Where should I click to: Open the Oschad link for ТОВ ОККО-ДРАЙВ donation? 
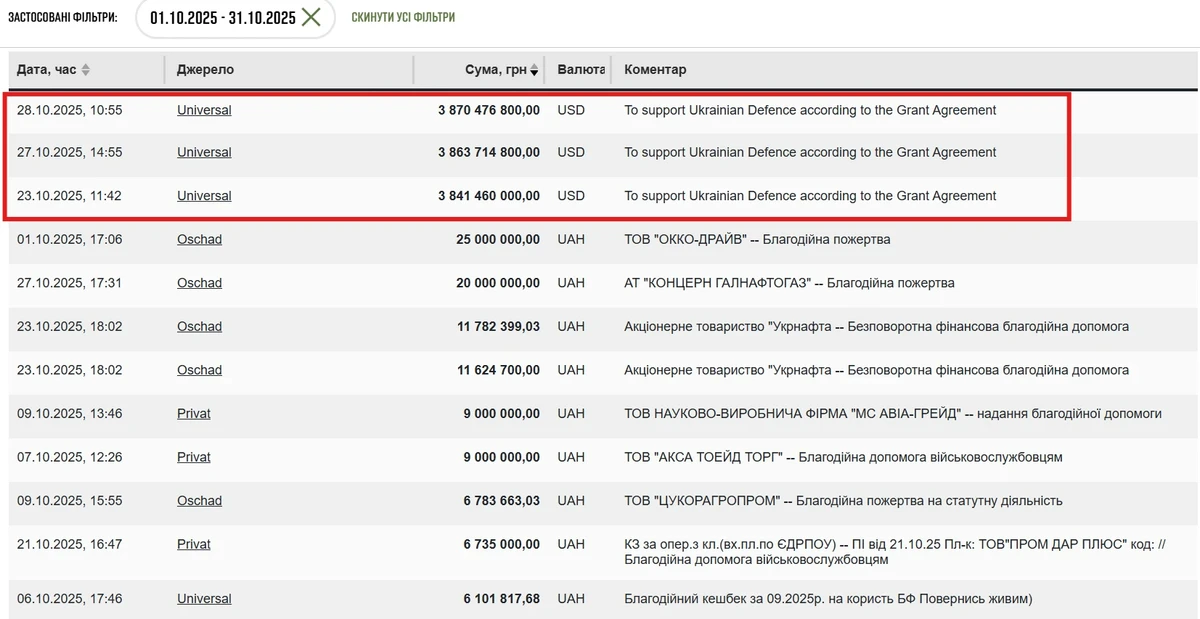[x=199, y=239]
